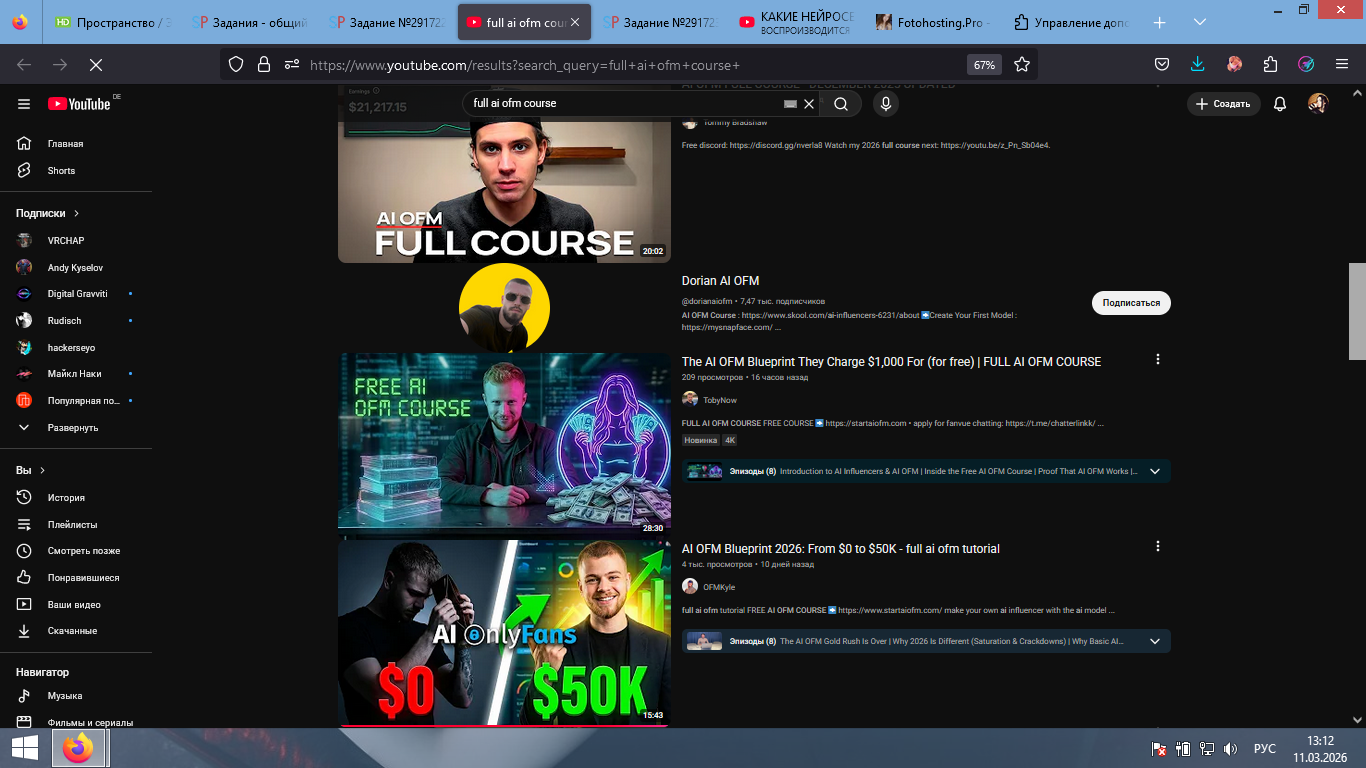This screenshot has height=768, width=1366.
Task: Open the Firefox extensions puzzle menu
Action: 1270,64
